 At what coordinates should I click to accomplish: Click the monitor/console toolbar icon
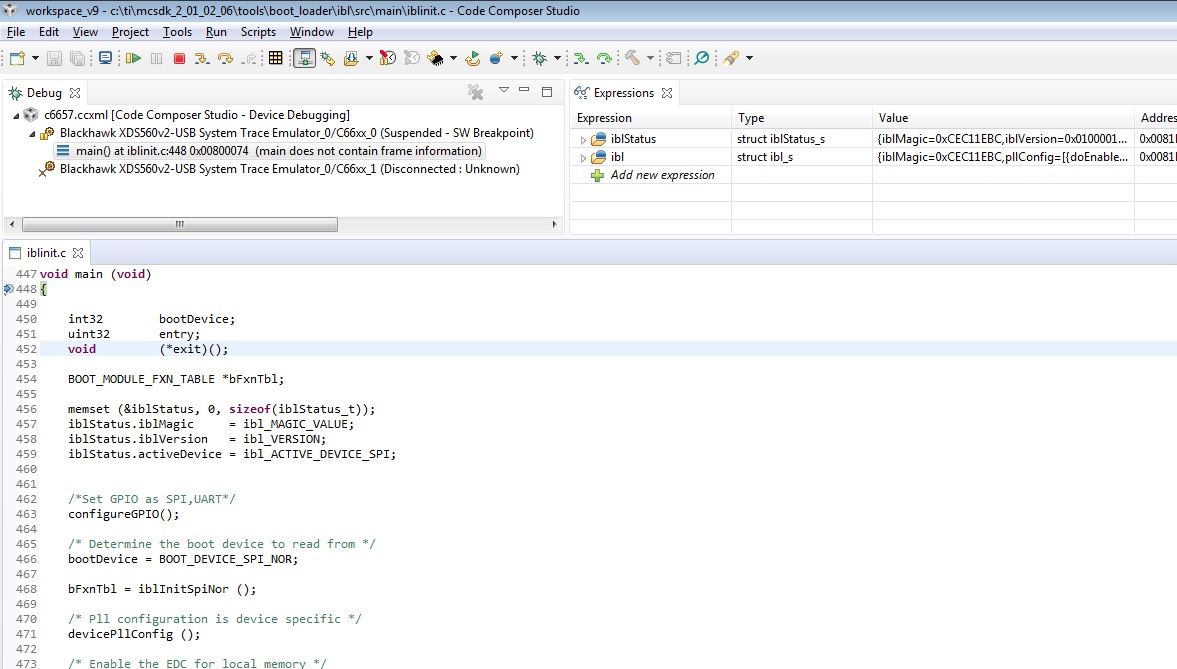106,59
